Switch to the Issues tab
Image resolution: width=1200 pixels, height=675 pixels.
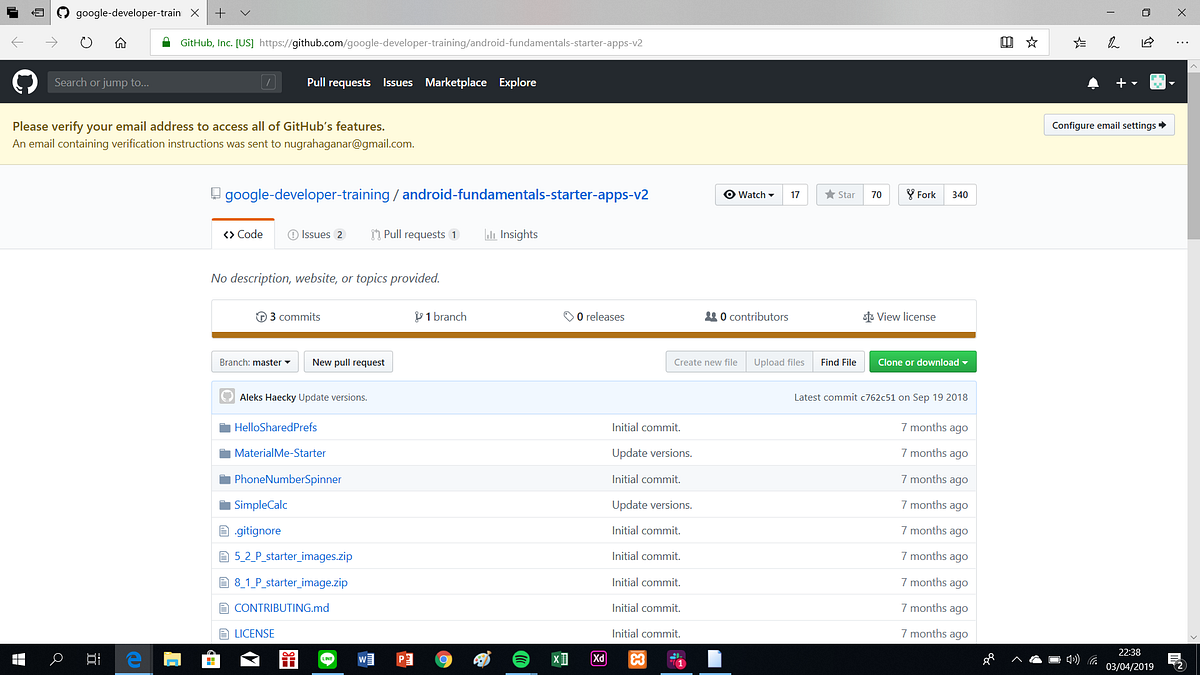click(x=316, y=234)
